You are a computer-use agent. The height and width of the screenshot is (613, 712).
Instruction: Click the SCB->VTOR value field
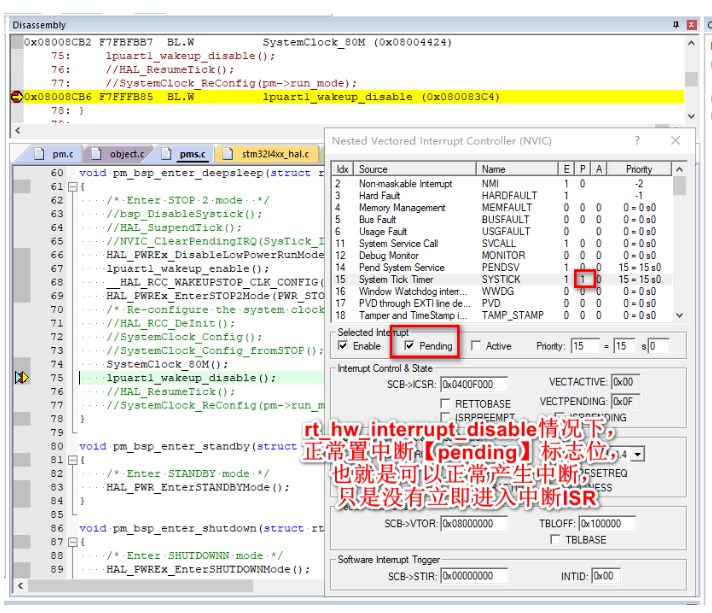474,524
